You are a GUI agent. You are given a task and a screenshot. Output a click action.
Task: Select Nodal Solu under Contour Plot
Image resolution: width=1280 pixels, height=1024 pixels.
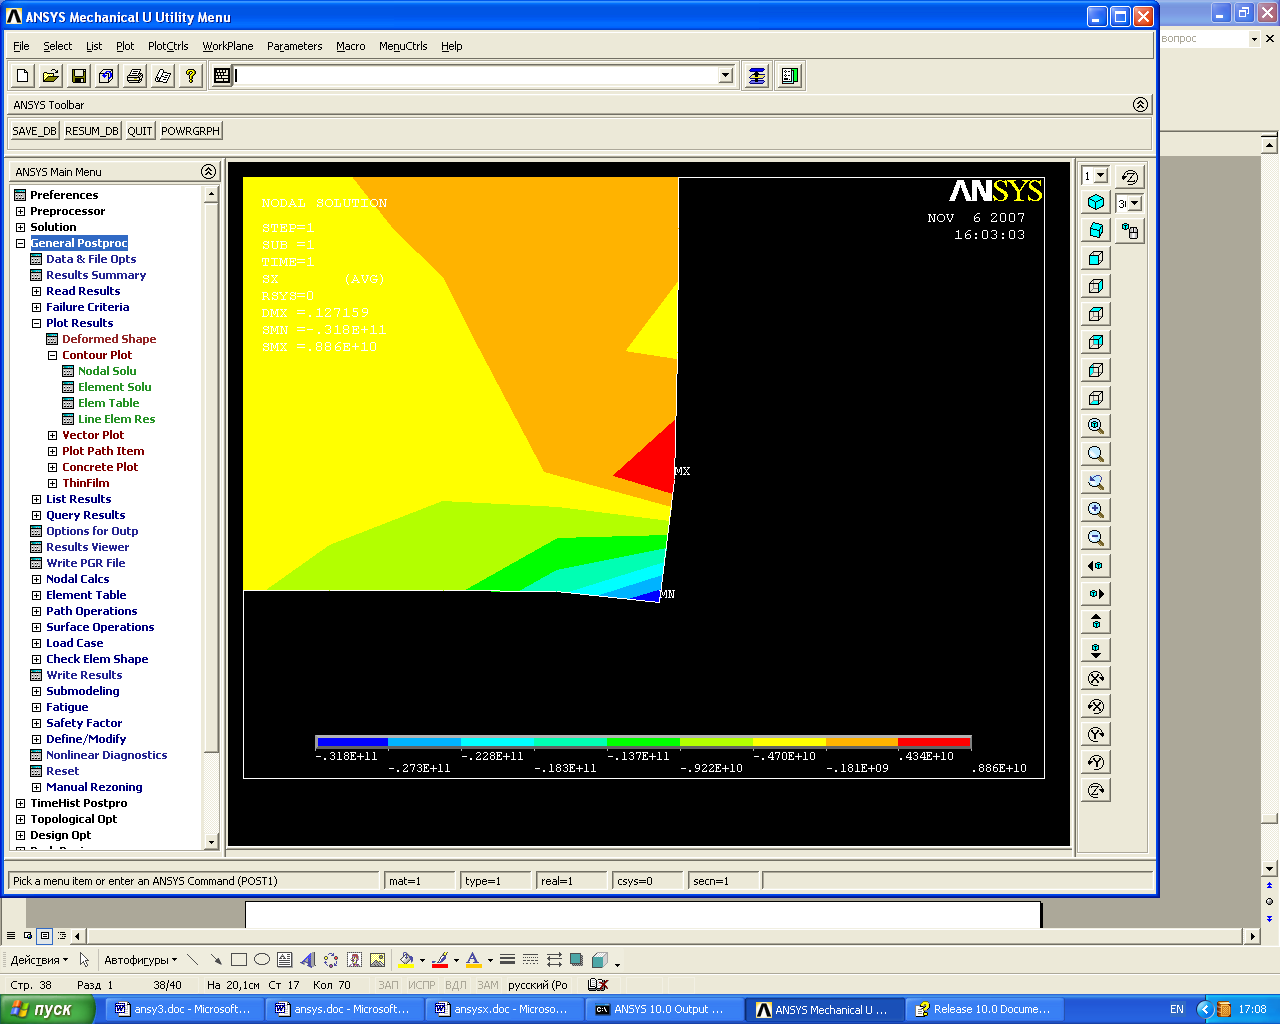pos(107,371)
